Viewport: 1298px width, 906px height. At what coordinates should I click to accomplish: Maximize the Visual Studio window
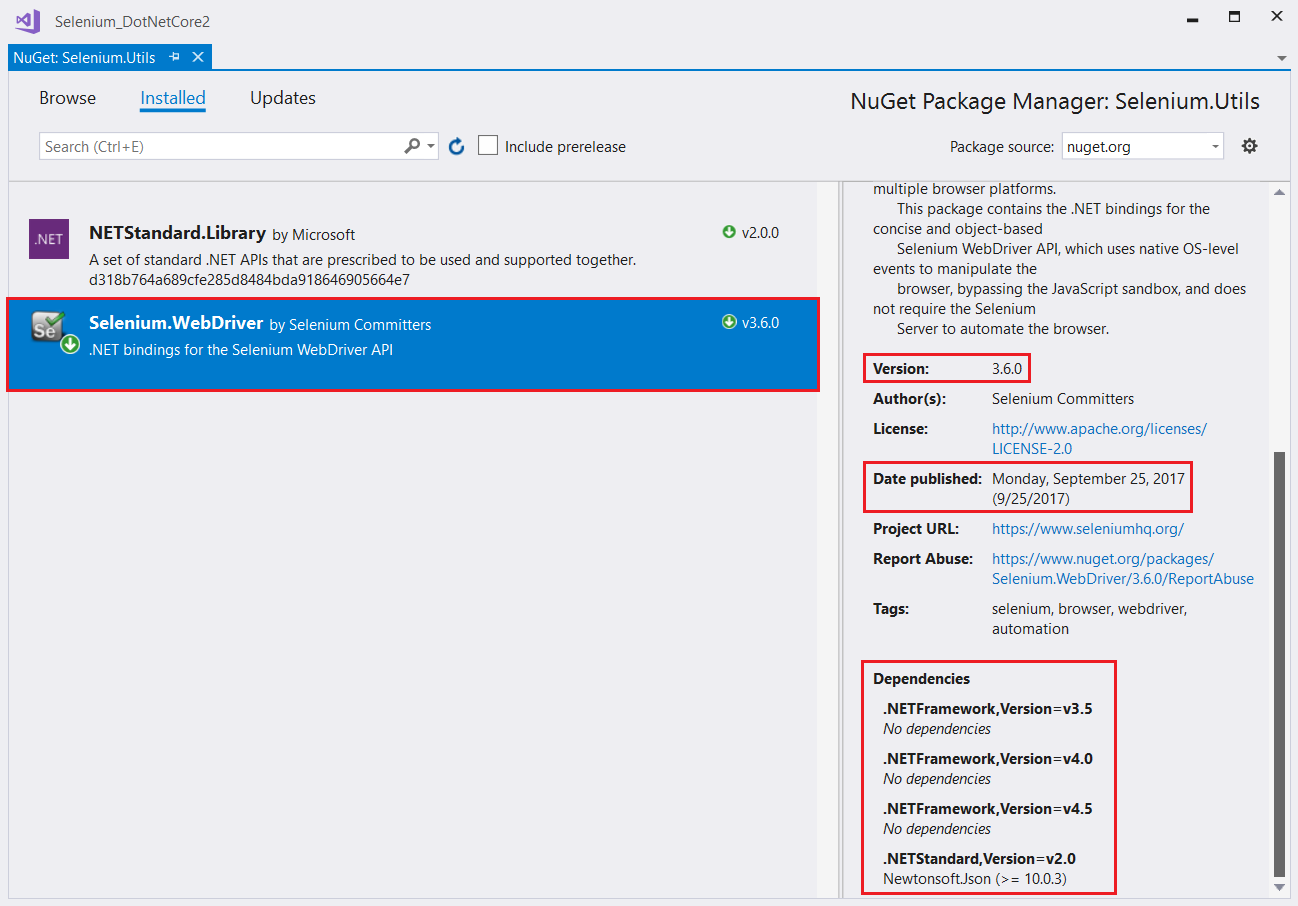coord(1234,18)
